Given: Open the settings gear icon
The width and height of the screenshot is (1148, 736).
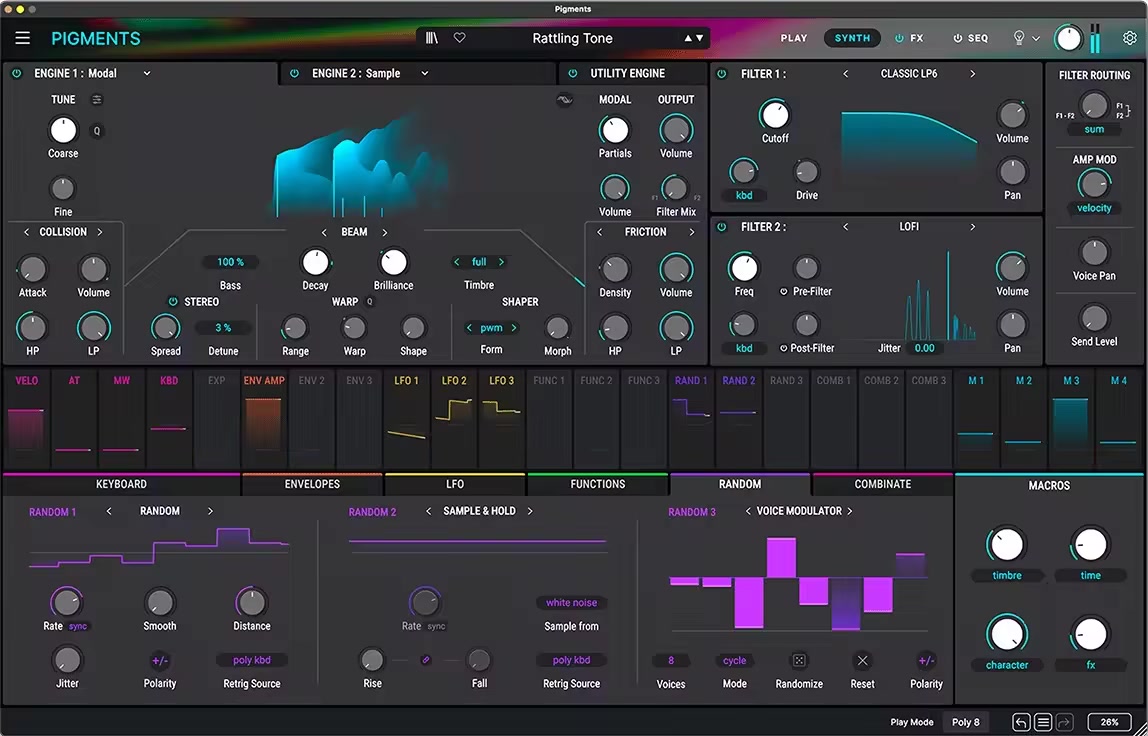Looking at the screenshot, I should 1129,38.
